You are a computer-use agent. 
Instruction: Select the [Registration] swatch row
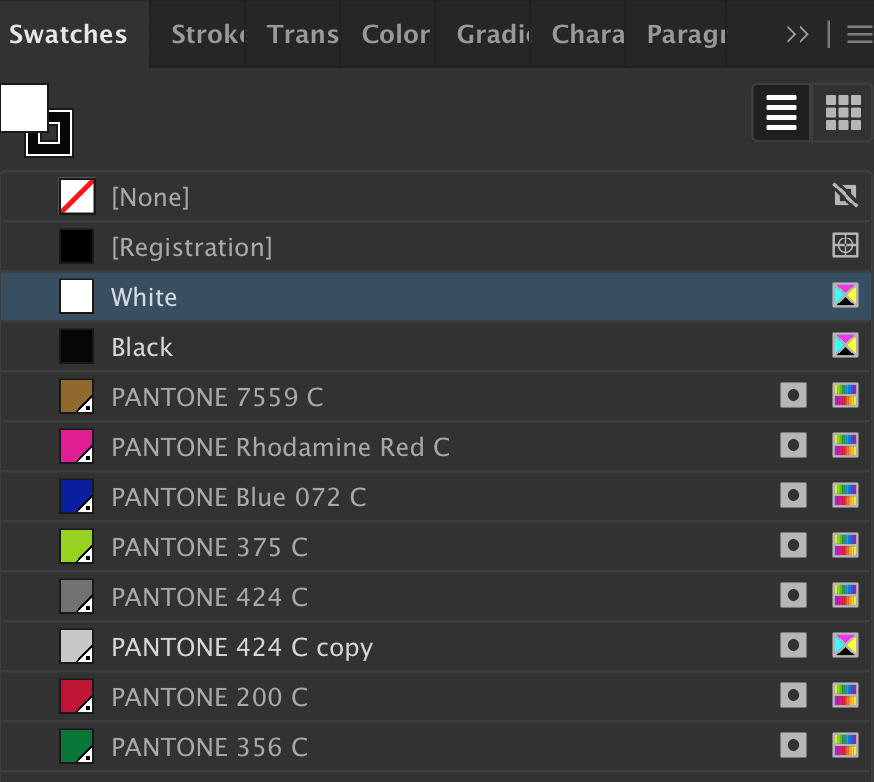point(191,247)
